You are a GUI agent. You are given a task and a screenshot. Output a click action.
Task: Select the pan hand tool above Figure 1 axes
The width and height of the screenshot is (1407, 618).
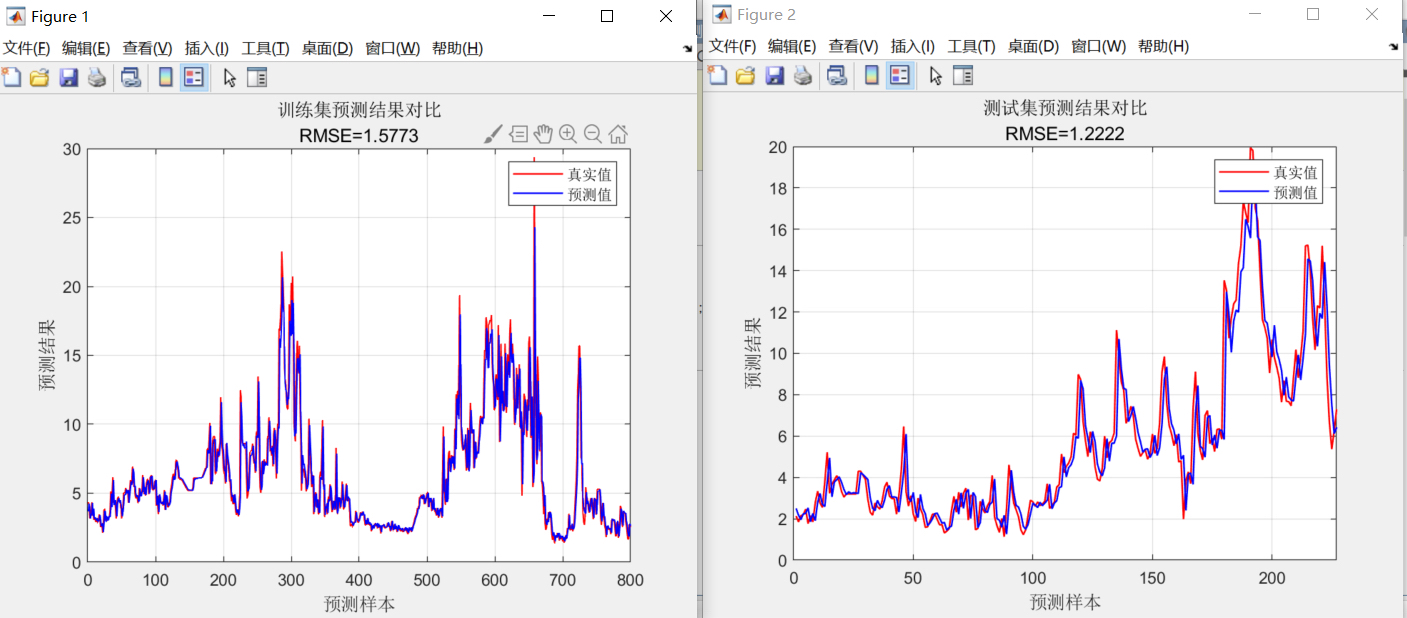pyautogui.click(x=543, y=133)
